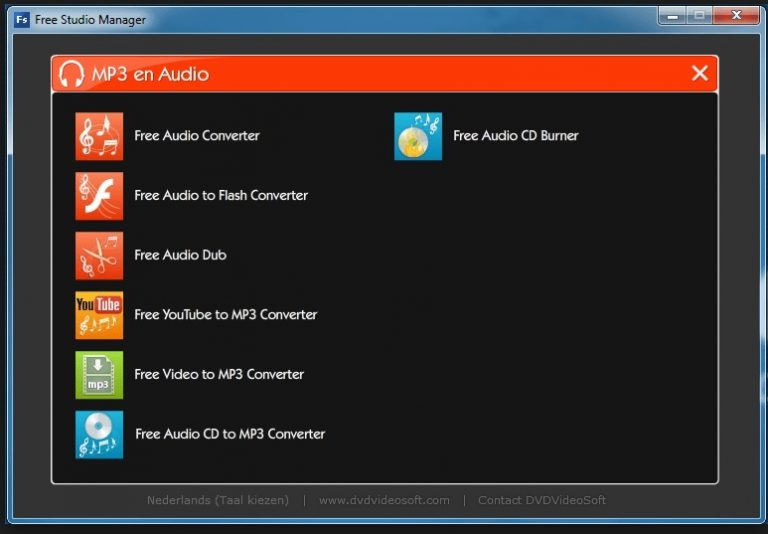Visit the www.dvdvideosoft.com link
Viewport: 768px width, 534px height.
click(384, 500)
